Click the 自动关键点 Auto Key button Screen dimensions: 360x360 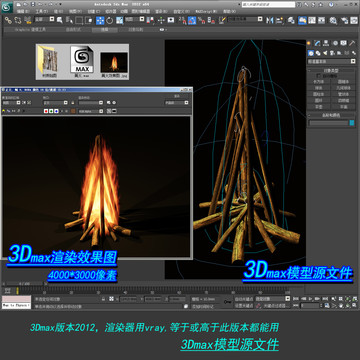click(x=244, y=299)
